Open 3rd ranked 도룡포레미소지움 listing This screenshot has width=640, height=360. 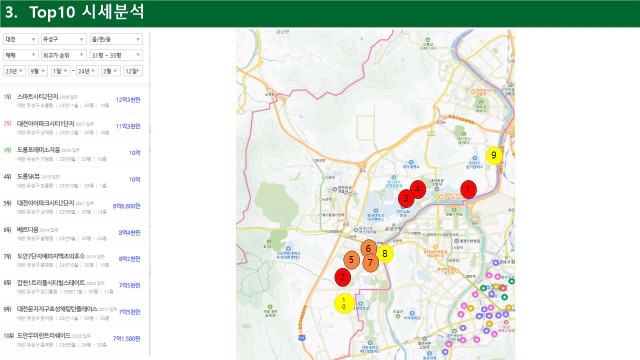[72, 154]
